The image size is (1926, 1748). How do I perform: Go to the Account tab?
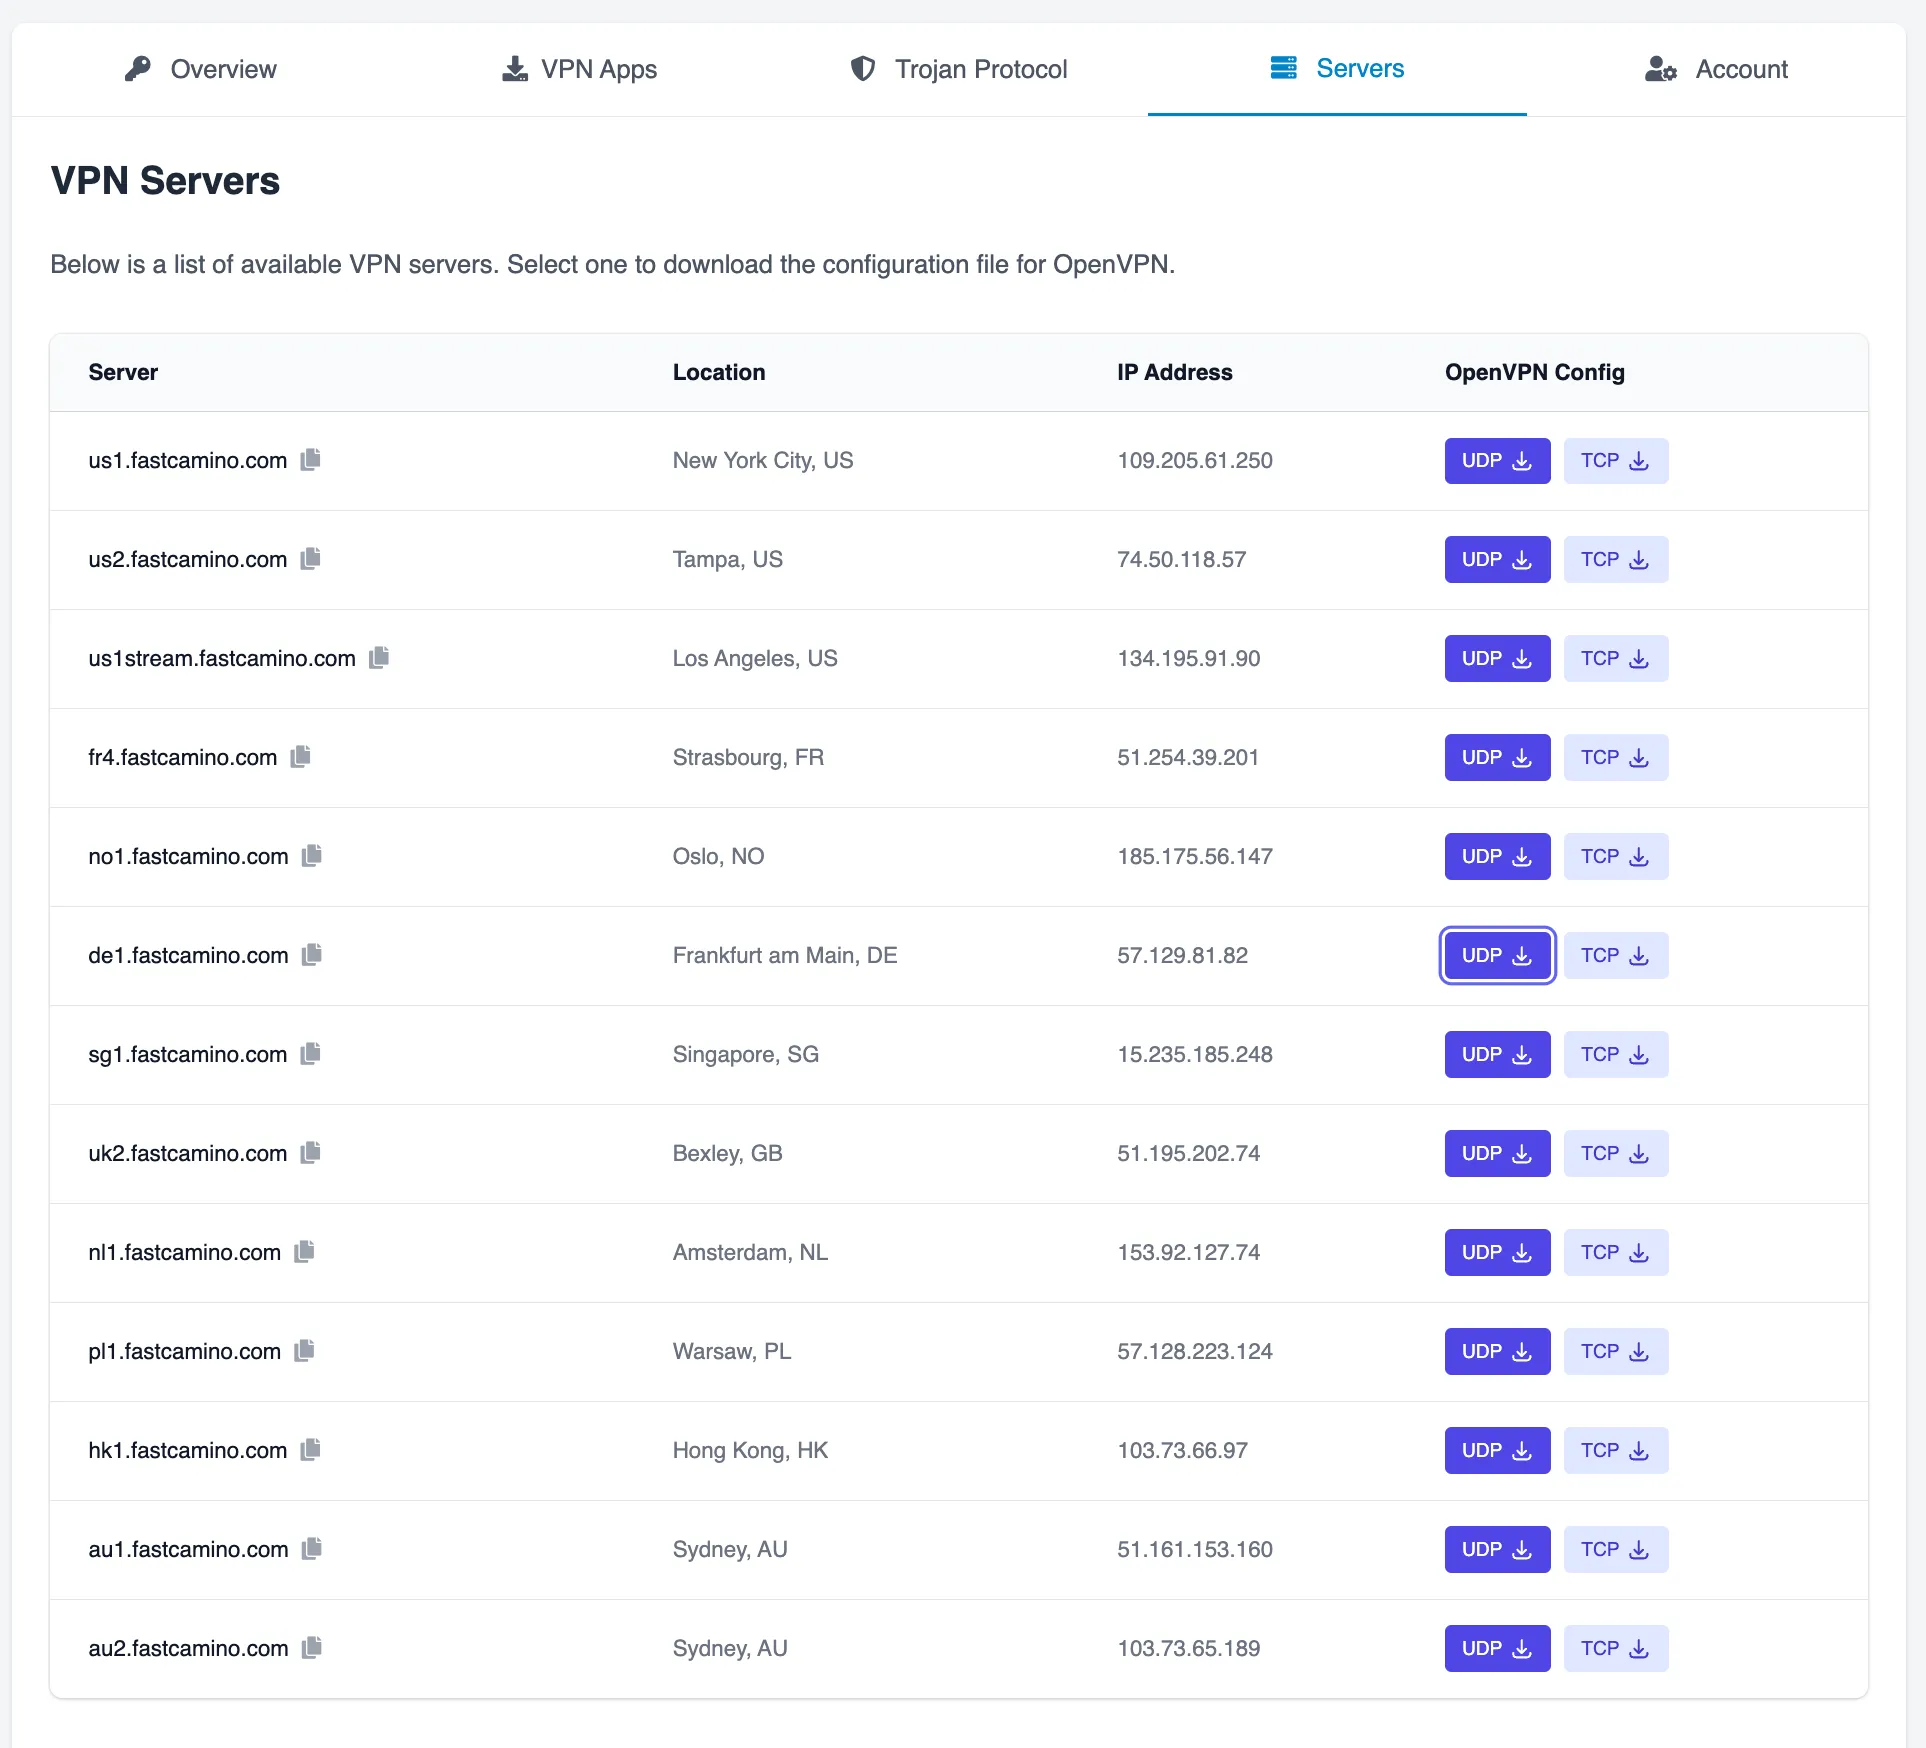1716,69
